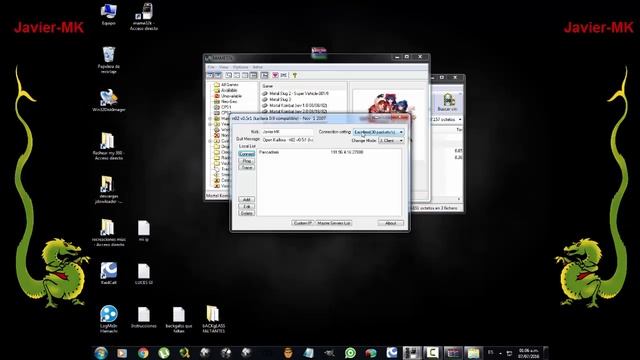Open the mame32k shortcut on the desktop
Screen dimensions: 640x360
pyautogui.click(x=144, y=16)
